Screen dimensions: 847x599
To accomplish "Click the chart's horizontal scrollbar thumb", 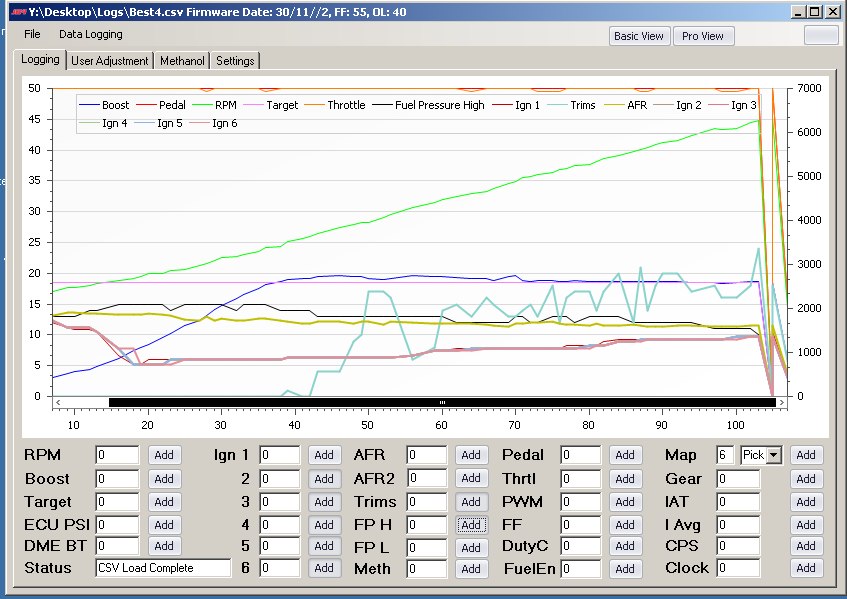I will coord(442,402).
